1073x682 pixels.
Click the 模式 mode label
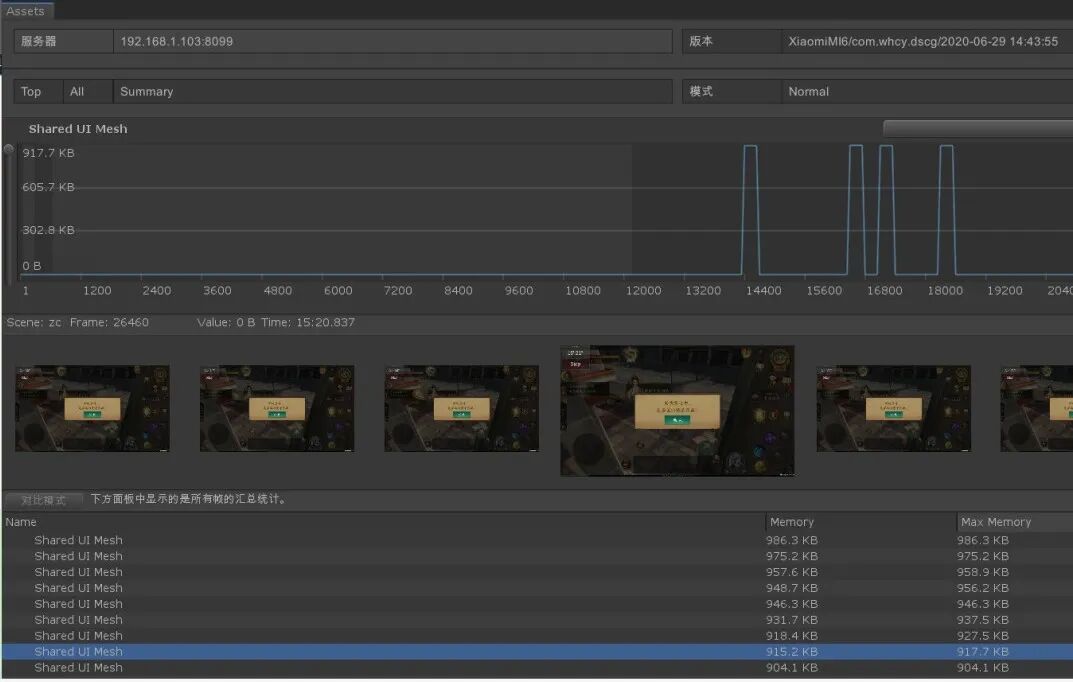701,91
